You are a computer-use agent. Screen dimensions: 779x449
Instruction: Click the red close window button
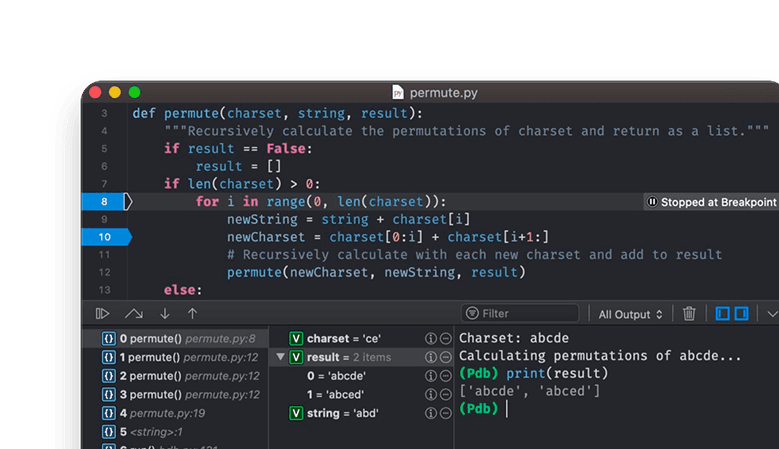pyautogui.click(x=95, y=92)
